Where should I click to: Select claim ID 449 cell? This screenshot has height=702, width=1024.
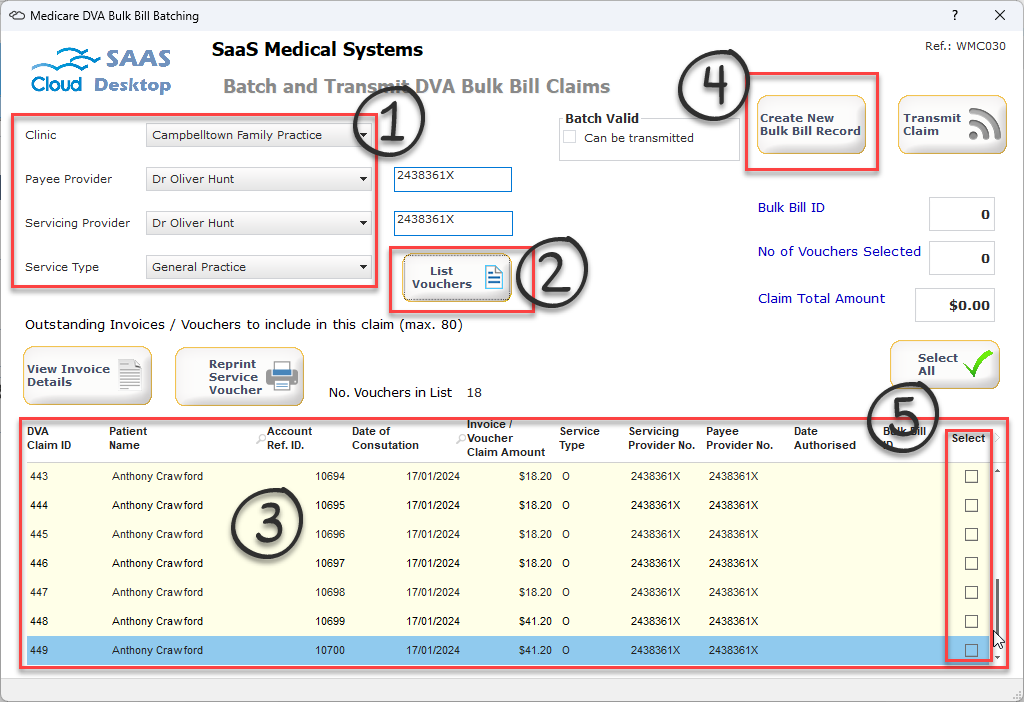(x=39, y=650)
